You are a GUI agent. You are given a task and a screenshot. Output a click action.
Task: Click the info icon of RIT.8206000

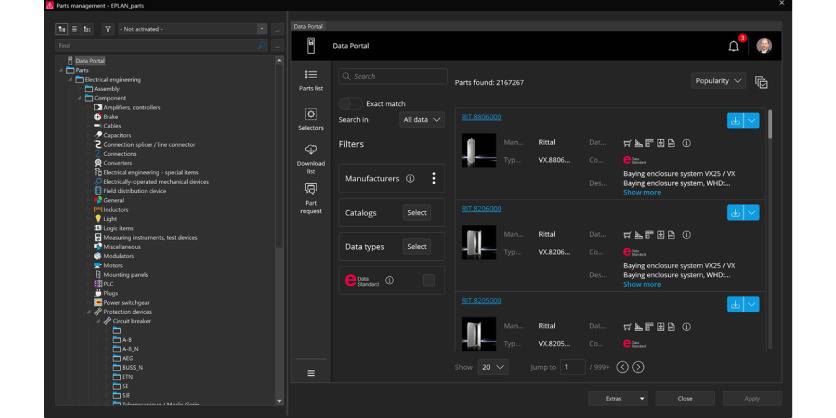(687, 235)
